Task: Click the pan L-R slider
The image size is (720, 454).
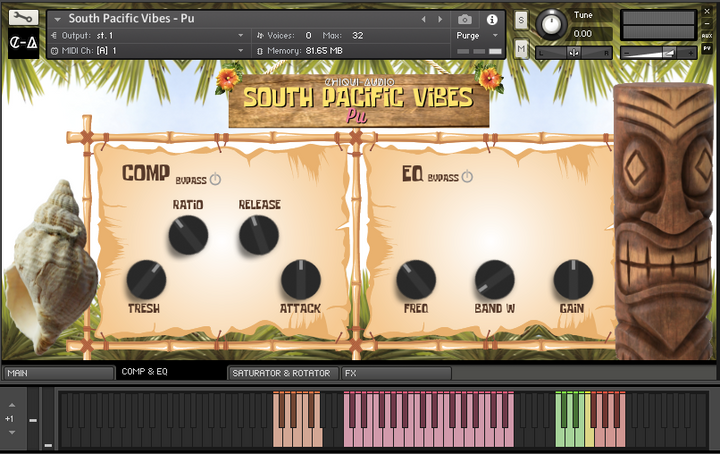Action: click(574, 53)
